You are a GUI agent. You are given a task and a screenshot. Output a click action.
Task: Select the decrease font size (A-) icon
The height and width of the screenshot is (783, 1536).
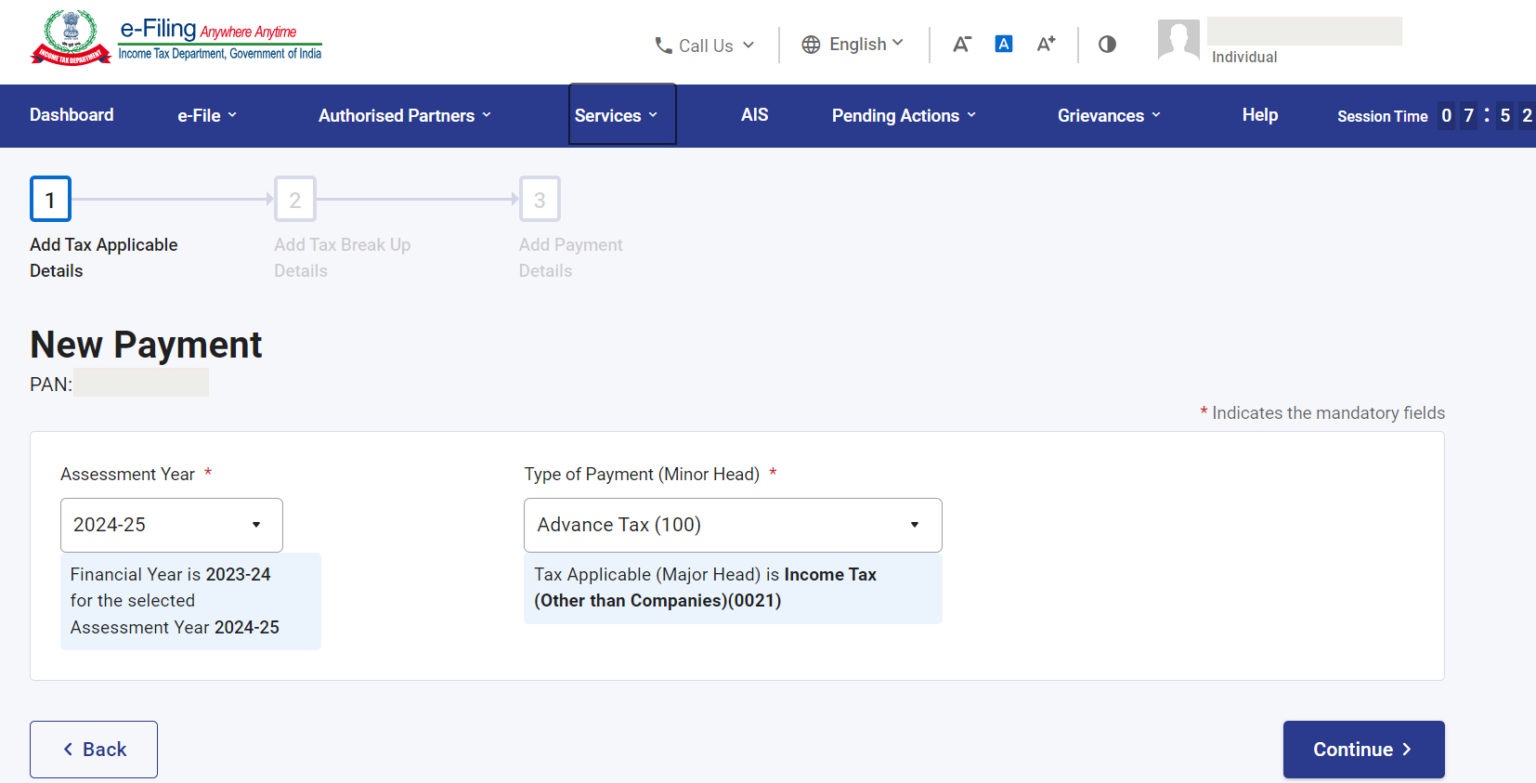click(x=962, y=44)
